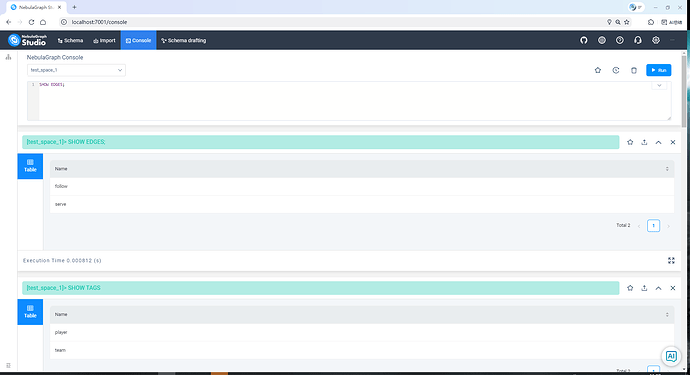Image resolution: width=690 pixels, height=375 pixels.
Task: Go to Schema drafting
Action: (x=184, y=40)
